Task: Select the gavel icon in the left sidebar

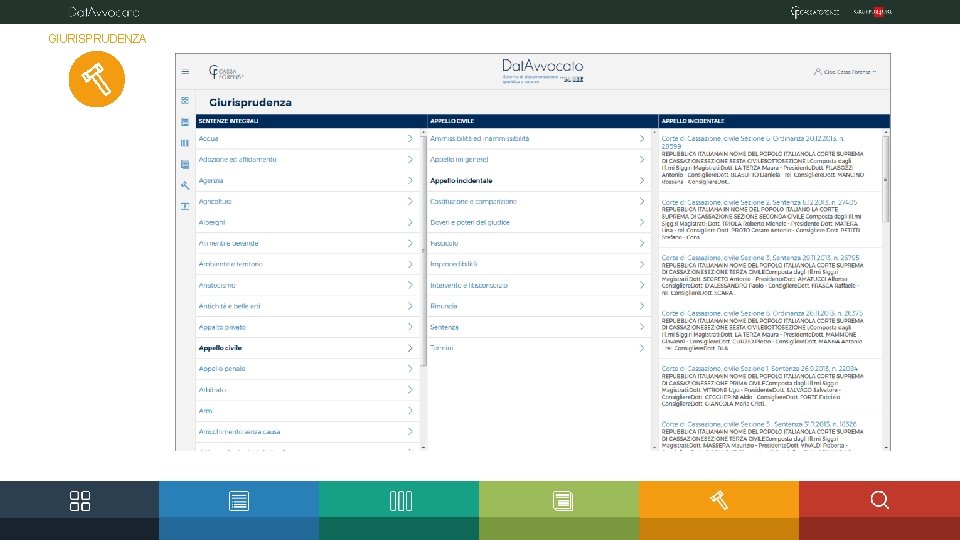Action: point(185,185)
